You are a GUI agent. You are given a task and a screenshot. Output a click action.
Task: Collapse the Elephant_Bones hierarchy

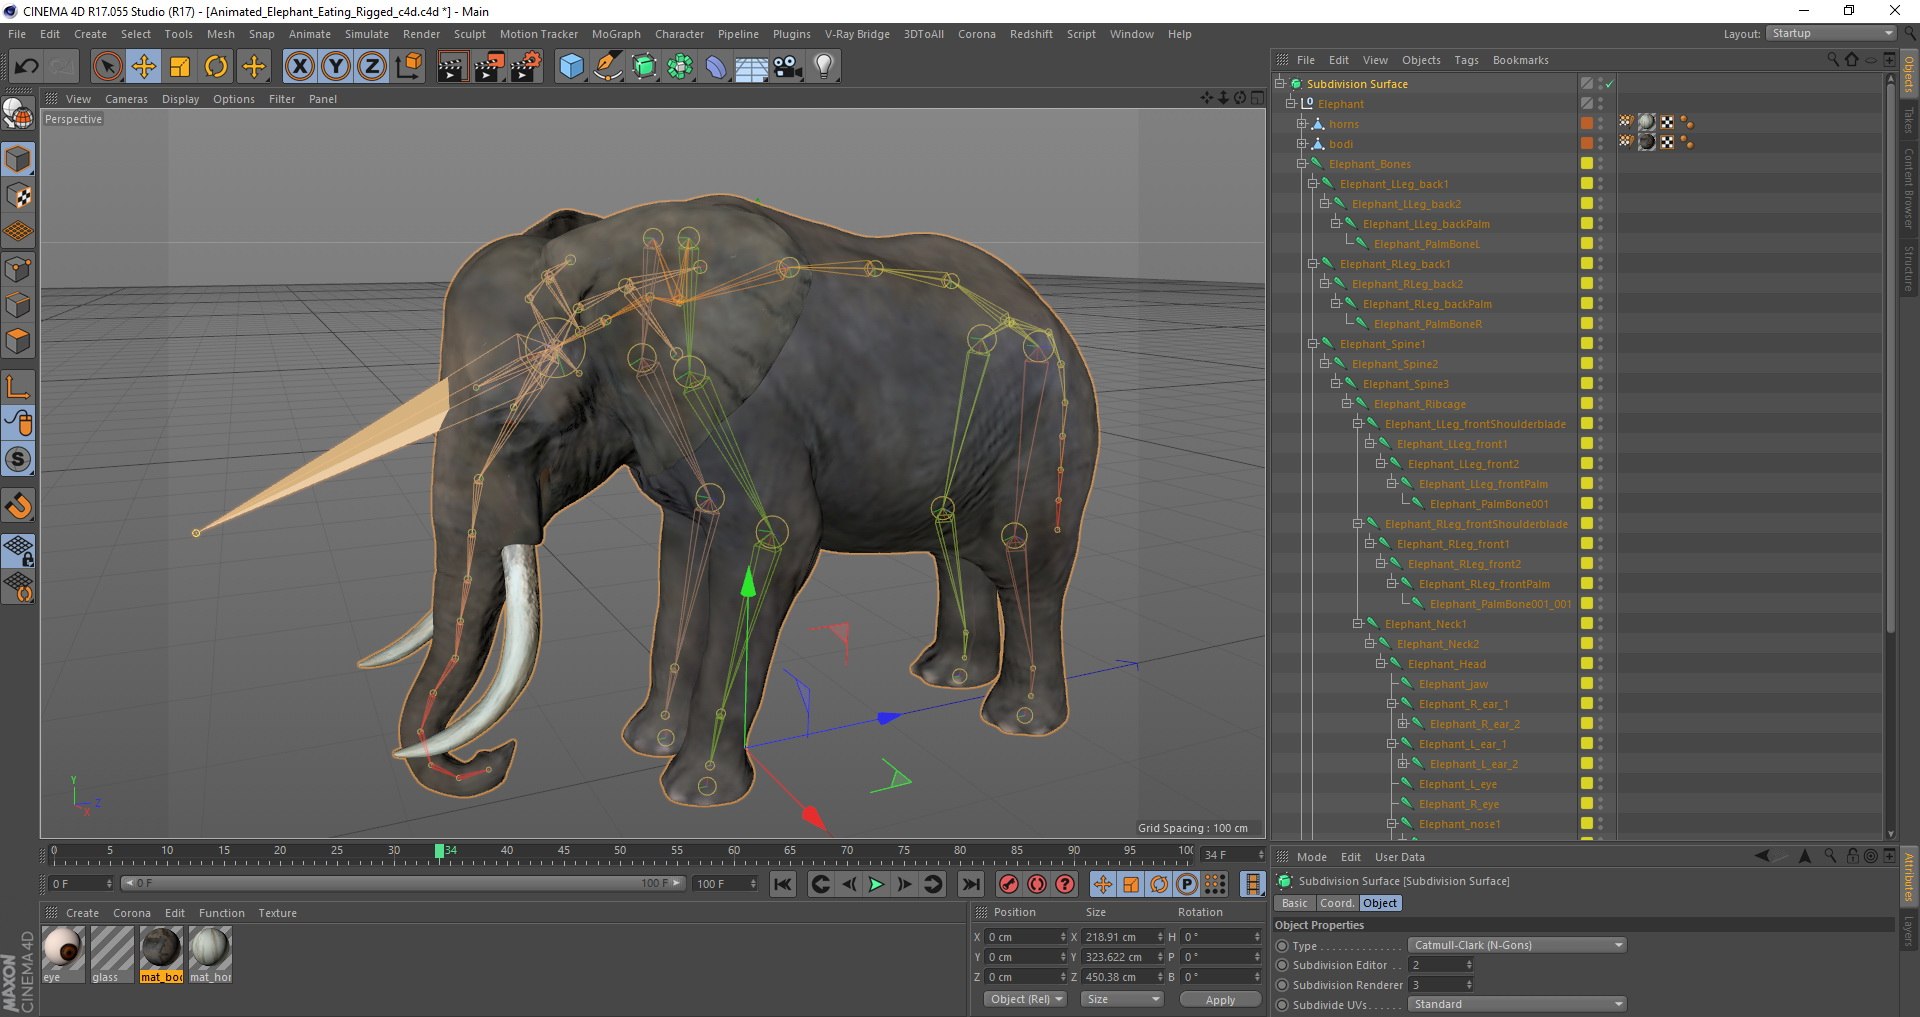pyautogui.click(x=1302, y=164)
